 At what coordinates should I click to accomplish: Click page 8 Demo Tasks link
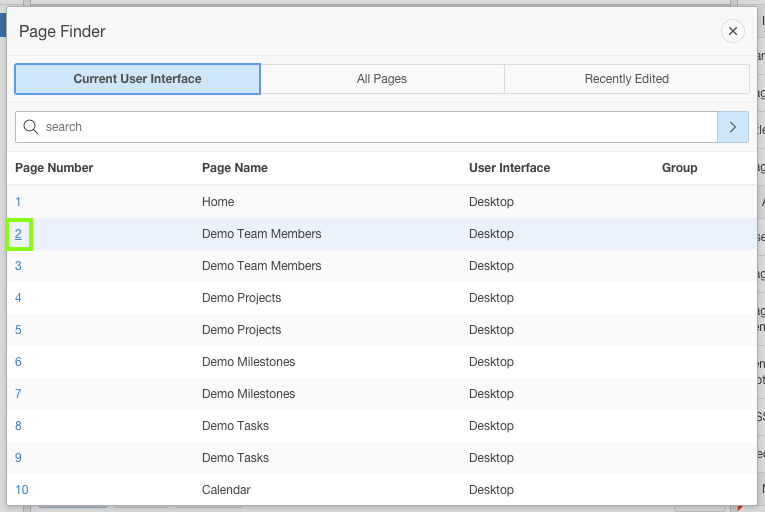point(18,426)
